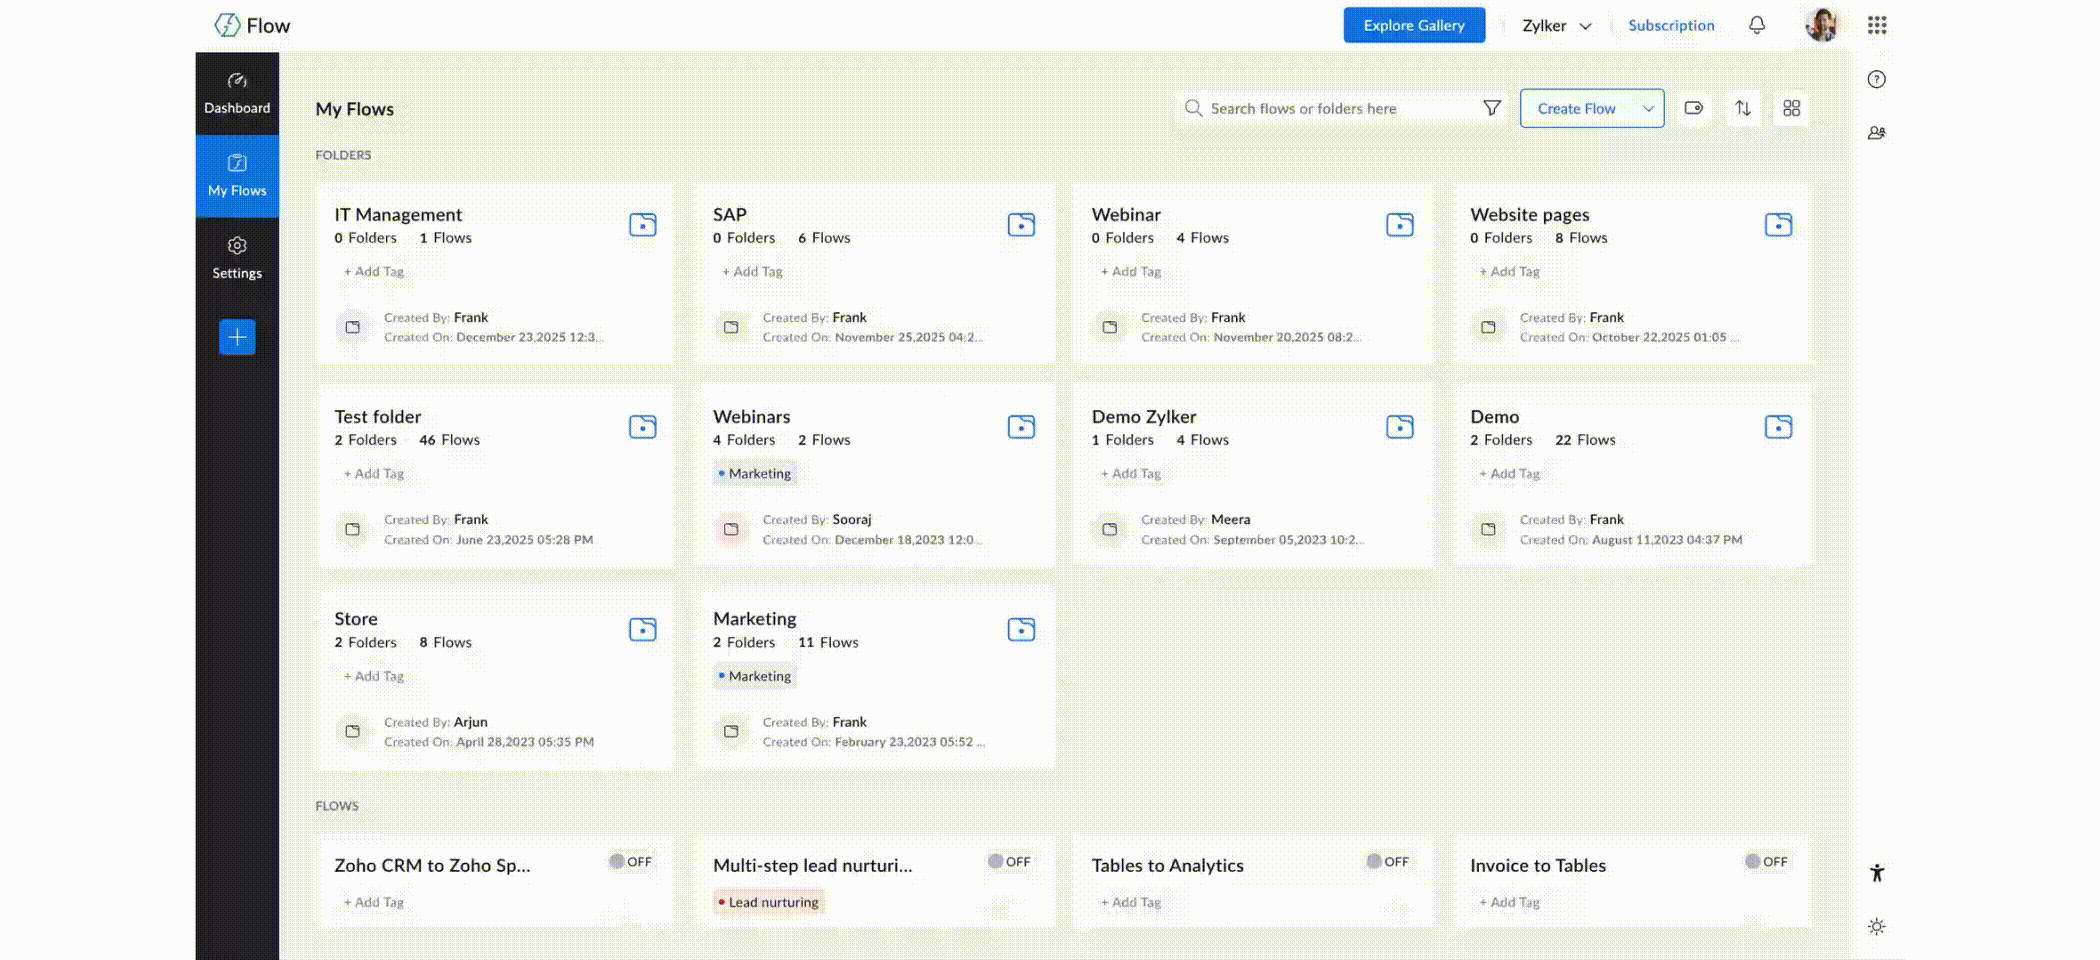Open the Subscription link
2100x960 pixels.
pos(1670,25)
